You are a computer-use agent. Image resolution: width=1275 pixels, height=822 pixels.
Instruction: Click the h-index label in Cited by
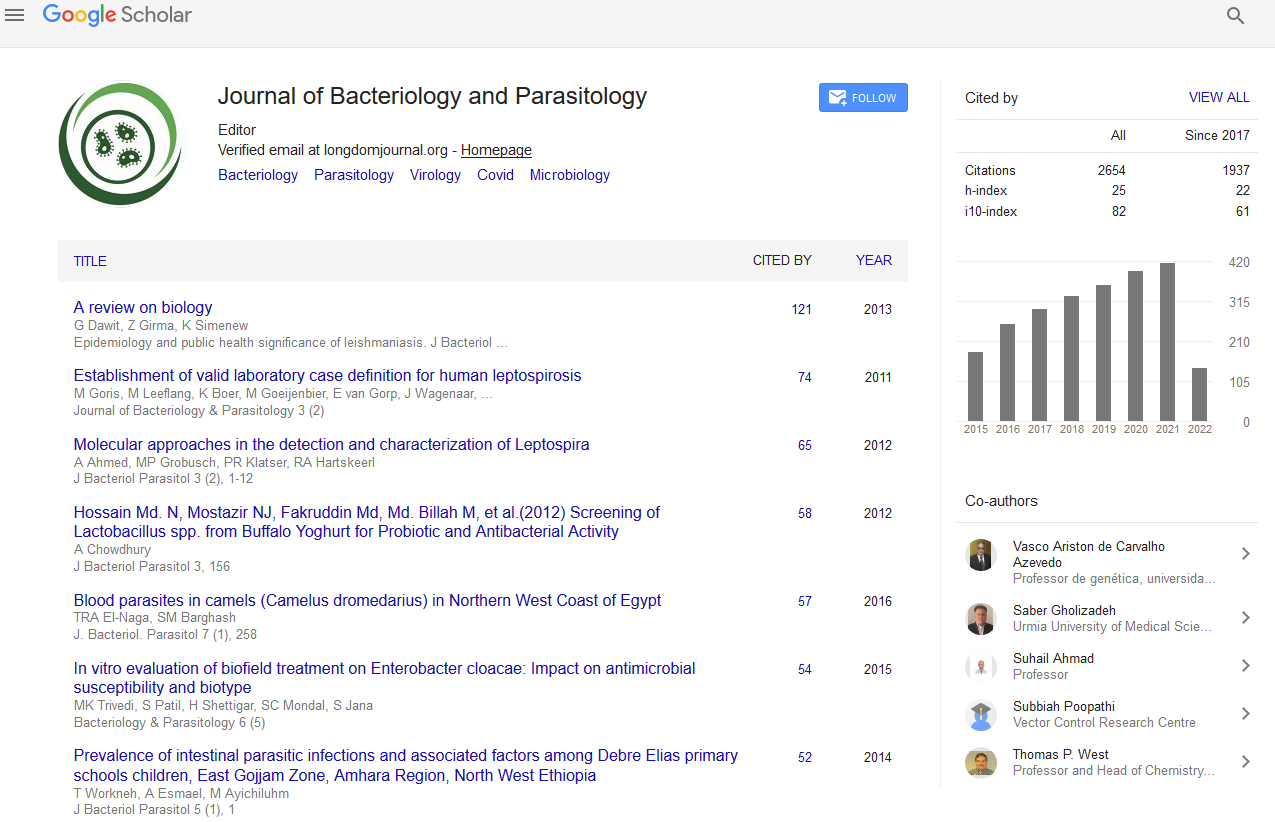[x=986, y=190]
